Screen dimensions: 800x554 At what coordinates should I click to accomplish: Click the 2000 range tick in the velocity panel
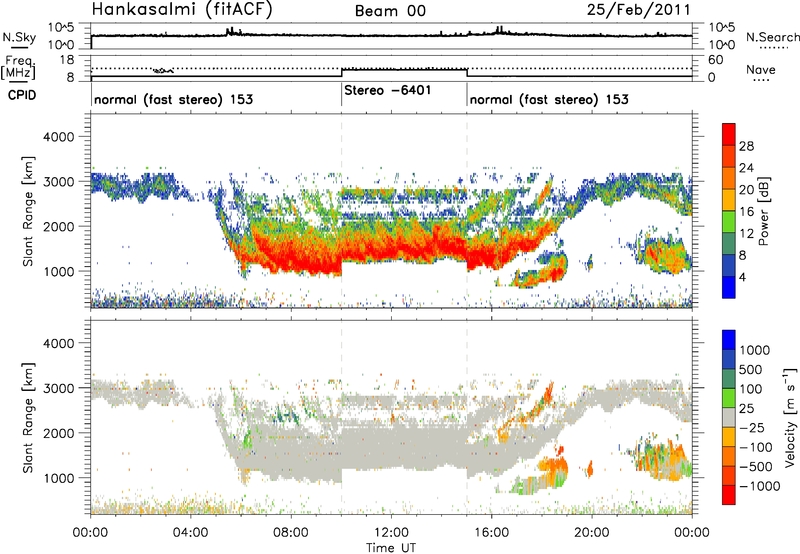58,433
